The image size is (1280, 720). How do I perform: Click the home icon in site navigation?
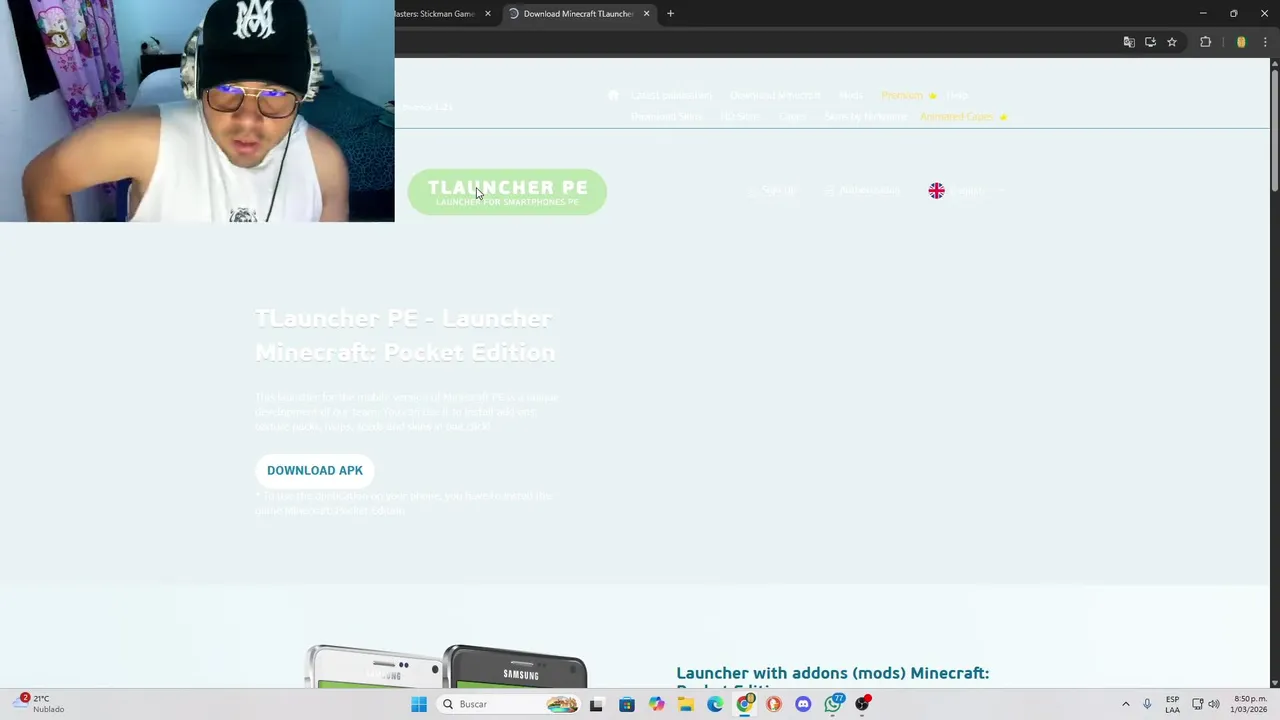point(613,95)
